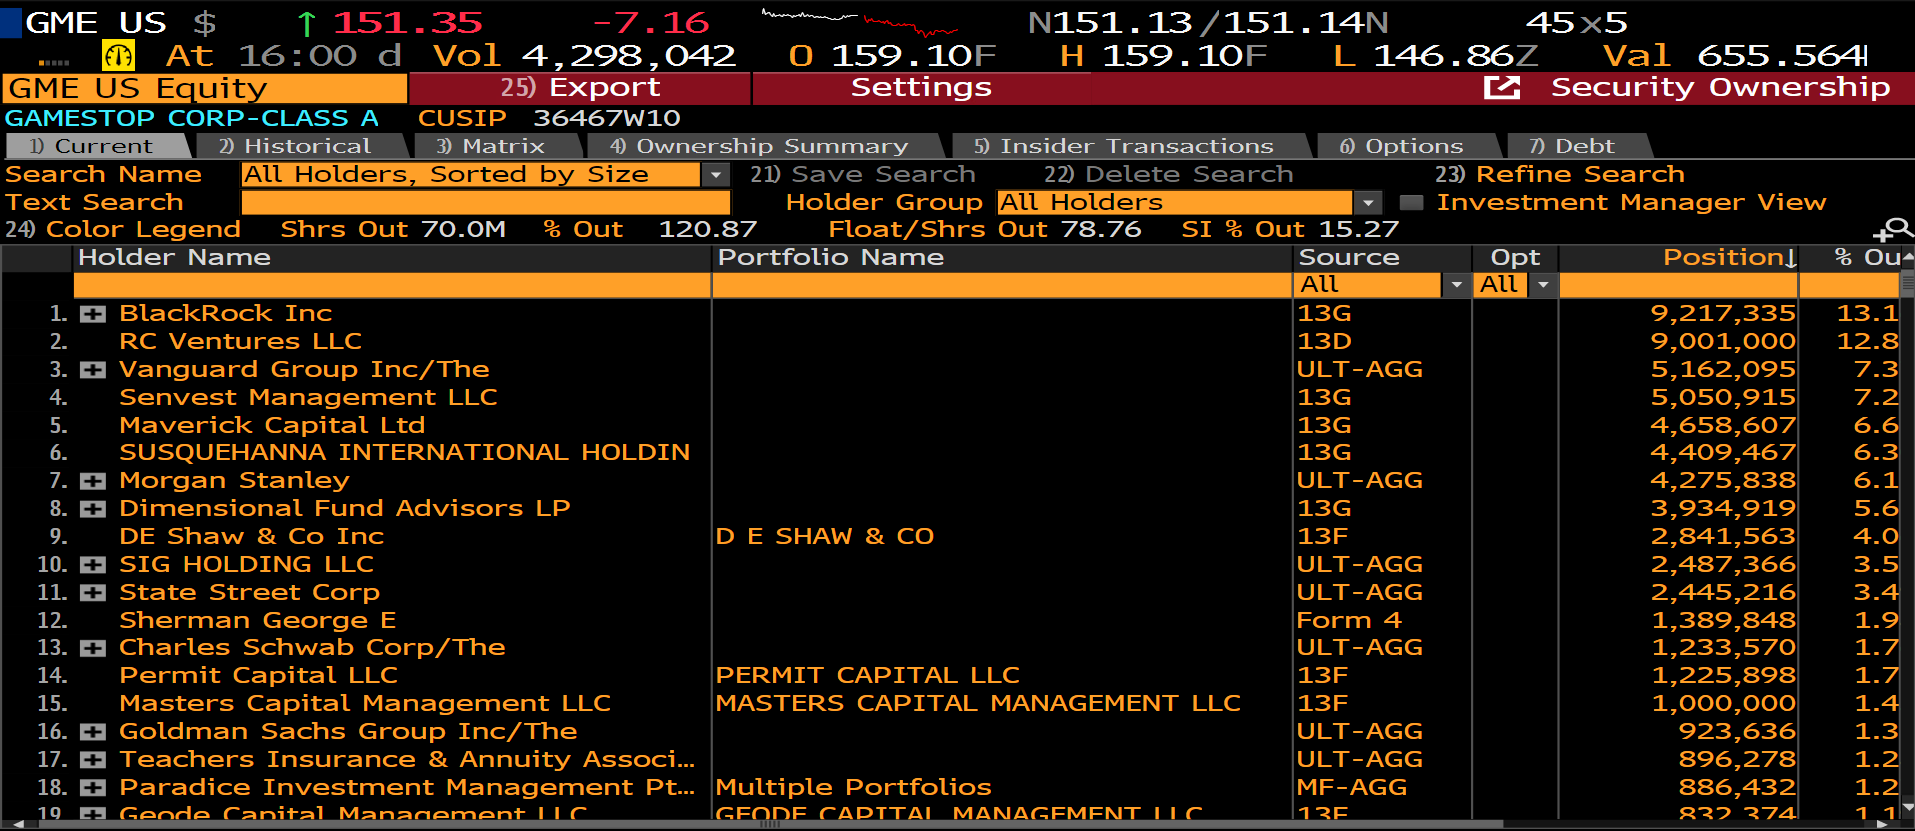1915x831 pixels.
Task: Expand BlackRock Inc holder row
Action: click(93, 314)
